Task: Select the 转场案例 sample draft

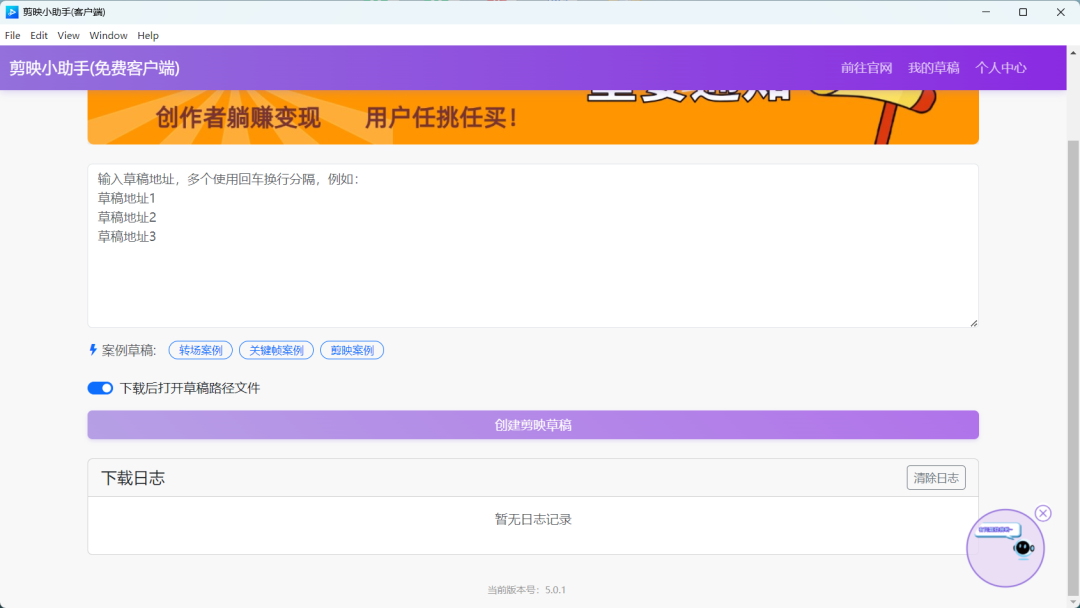Action: point(200,350)
